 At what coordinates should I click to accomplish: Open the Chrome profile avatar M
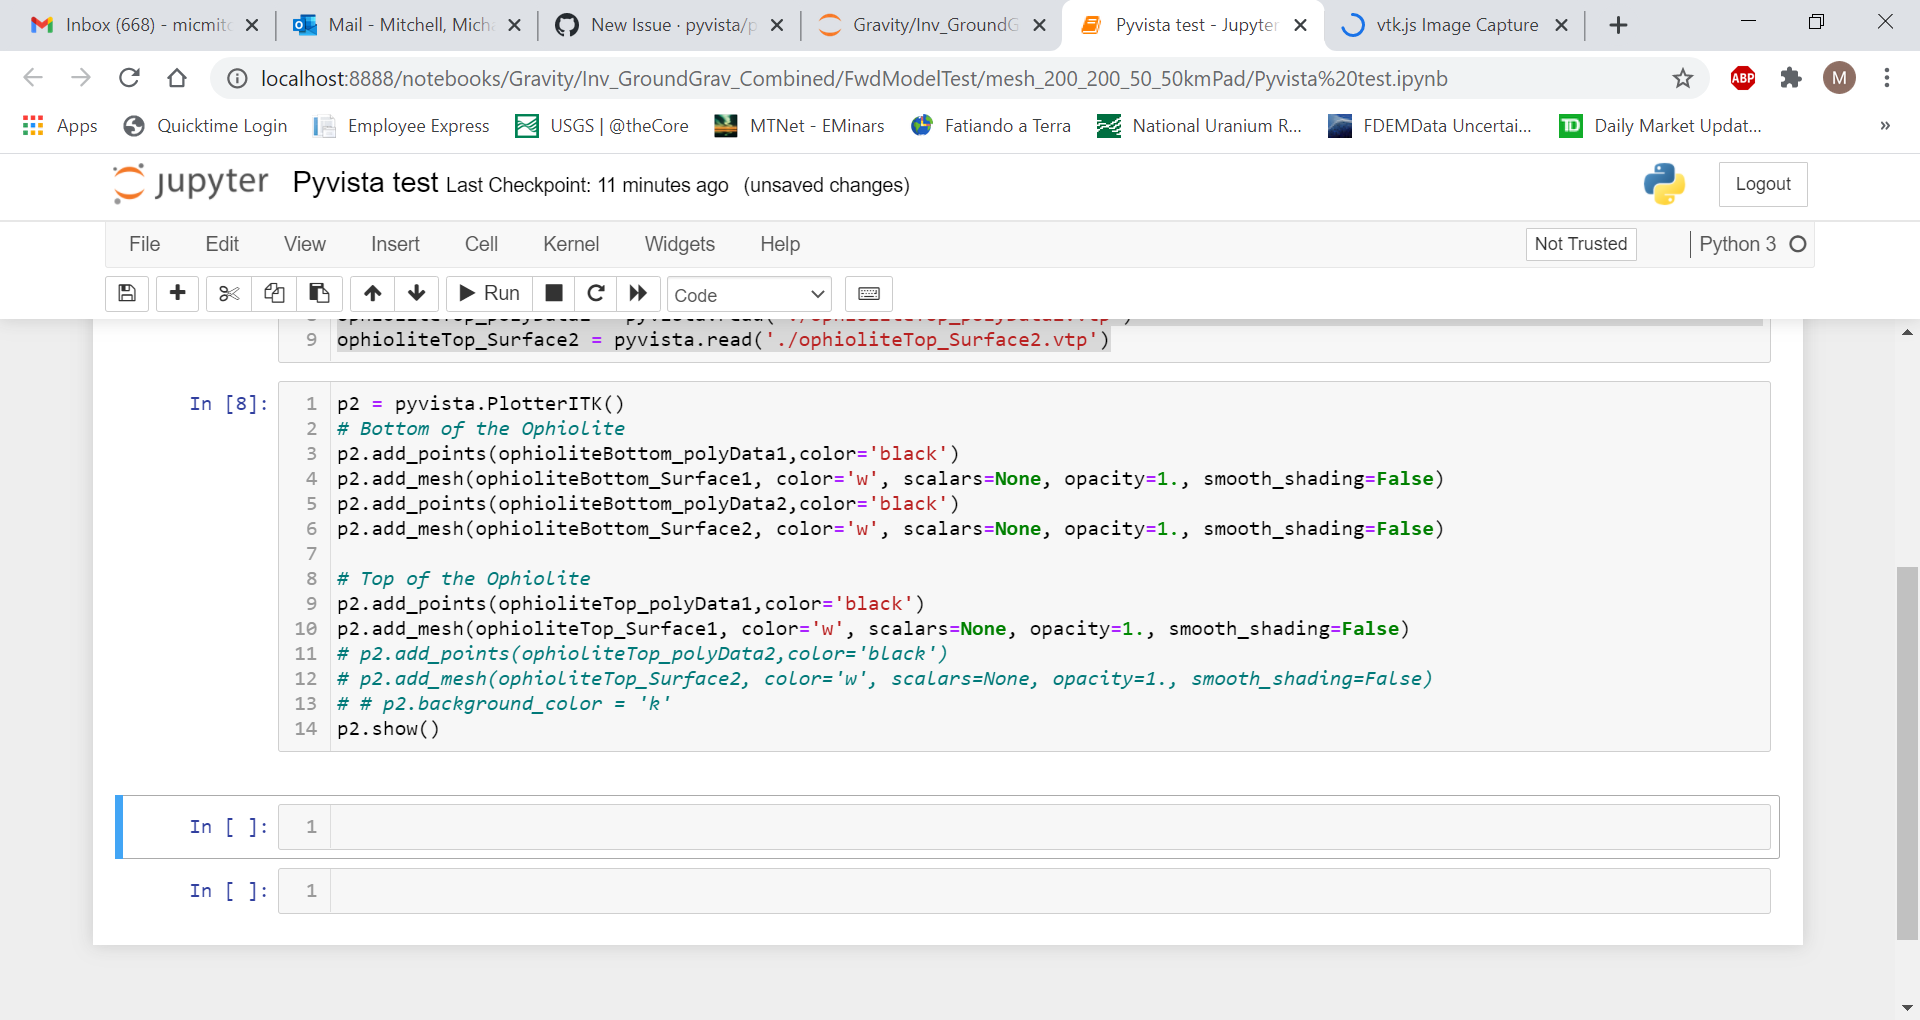click(x=1839, y=78)
